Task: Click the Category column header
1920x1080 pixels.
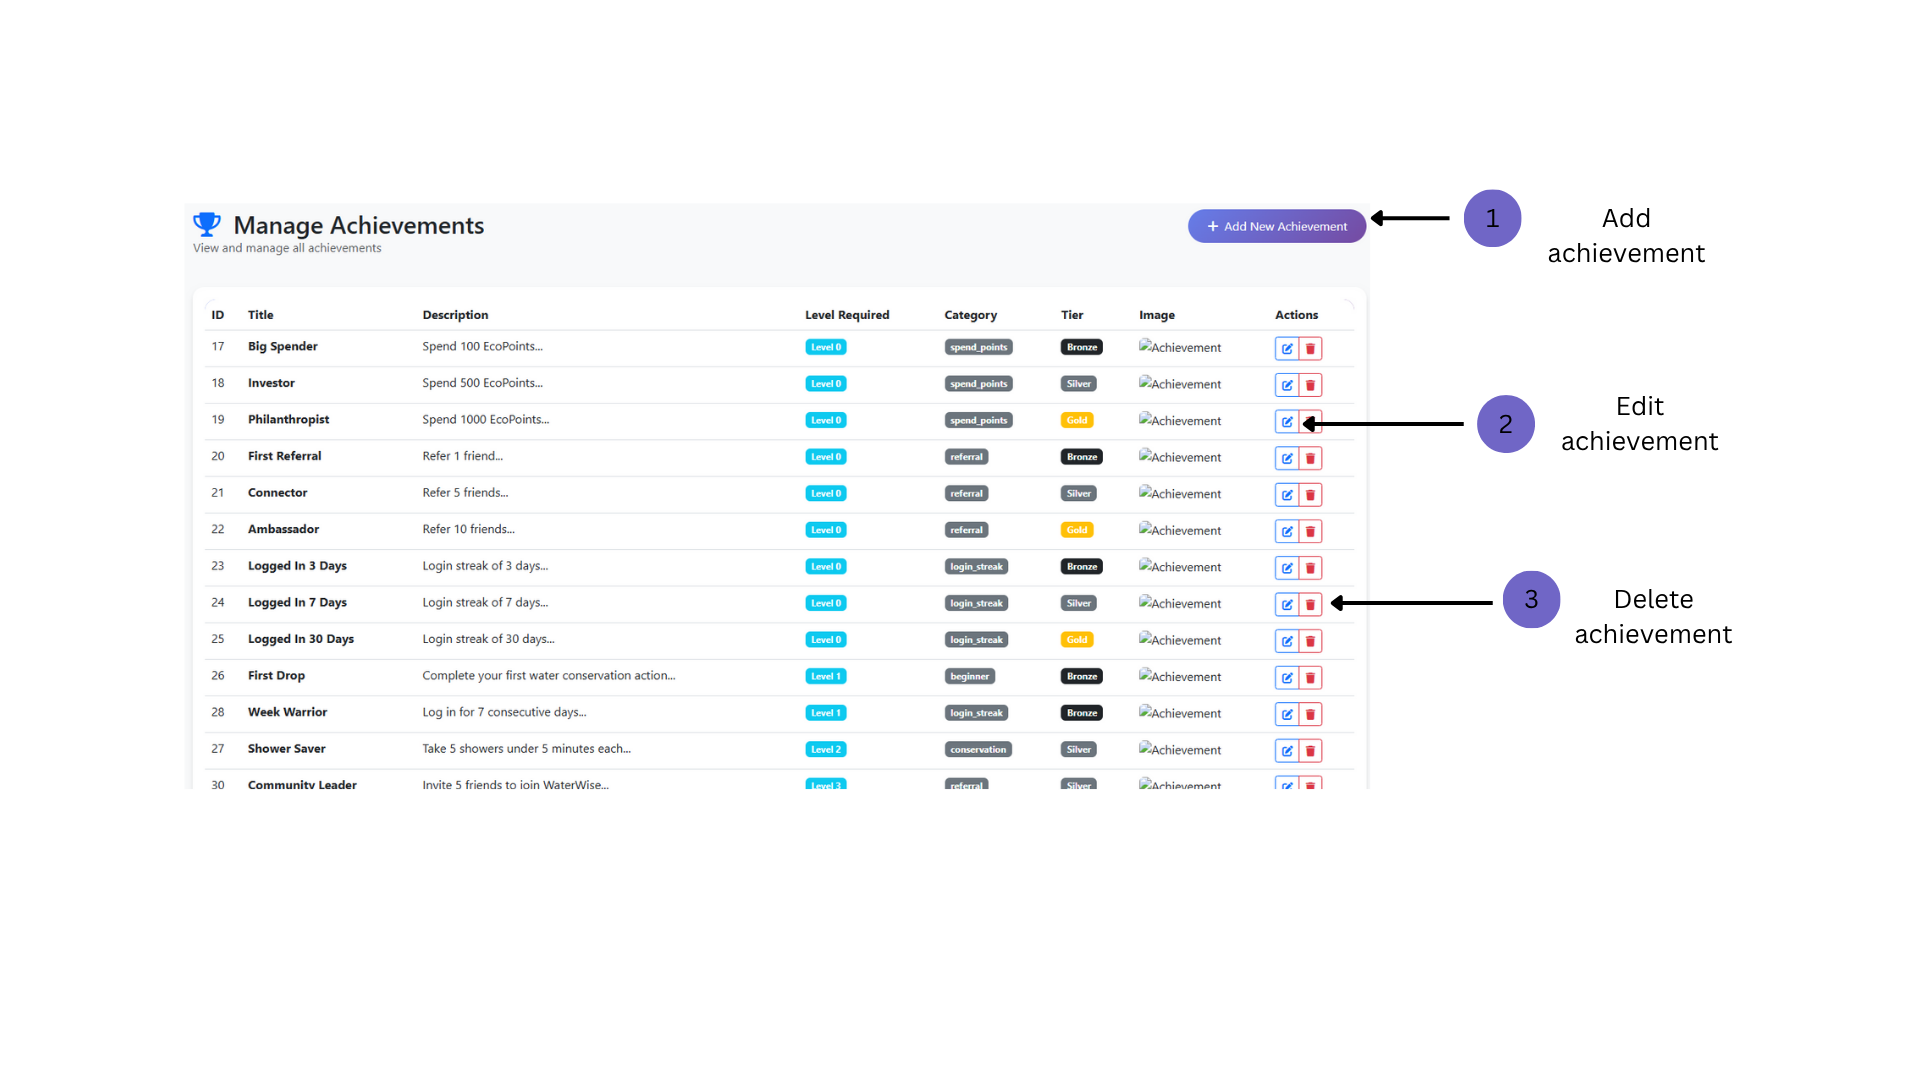Action: click(970, 315)
